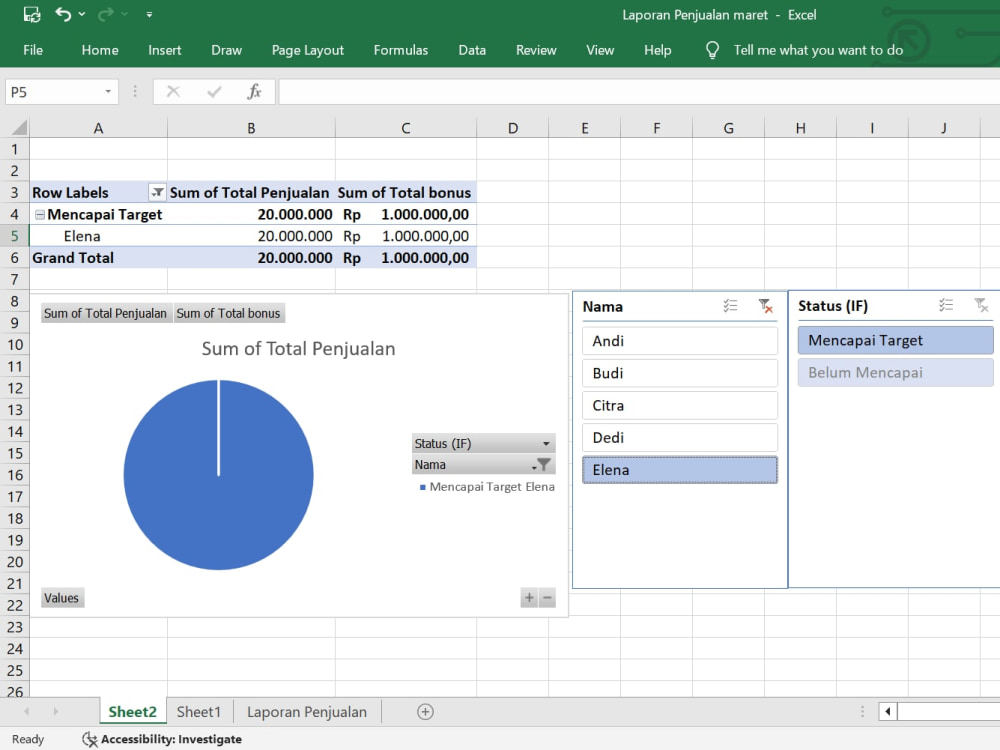Select Andi in the Nama slicer

[x=680, y=341]
